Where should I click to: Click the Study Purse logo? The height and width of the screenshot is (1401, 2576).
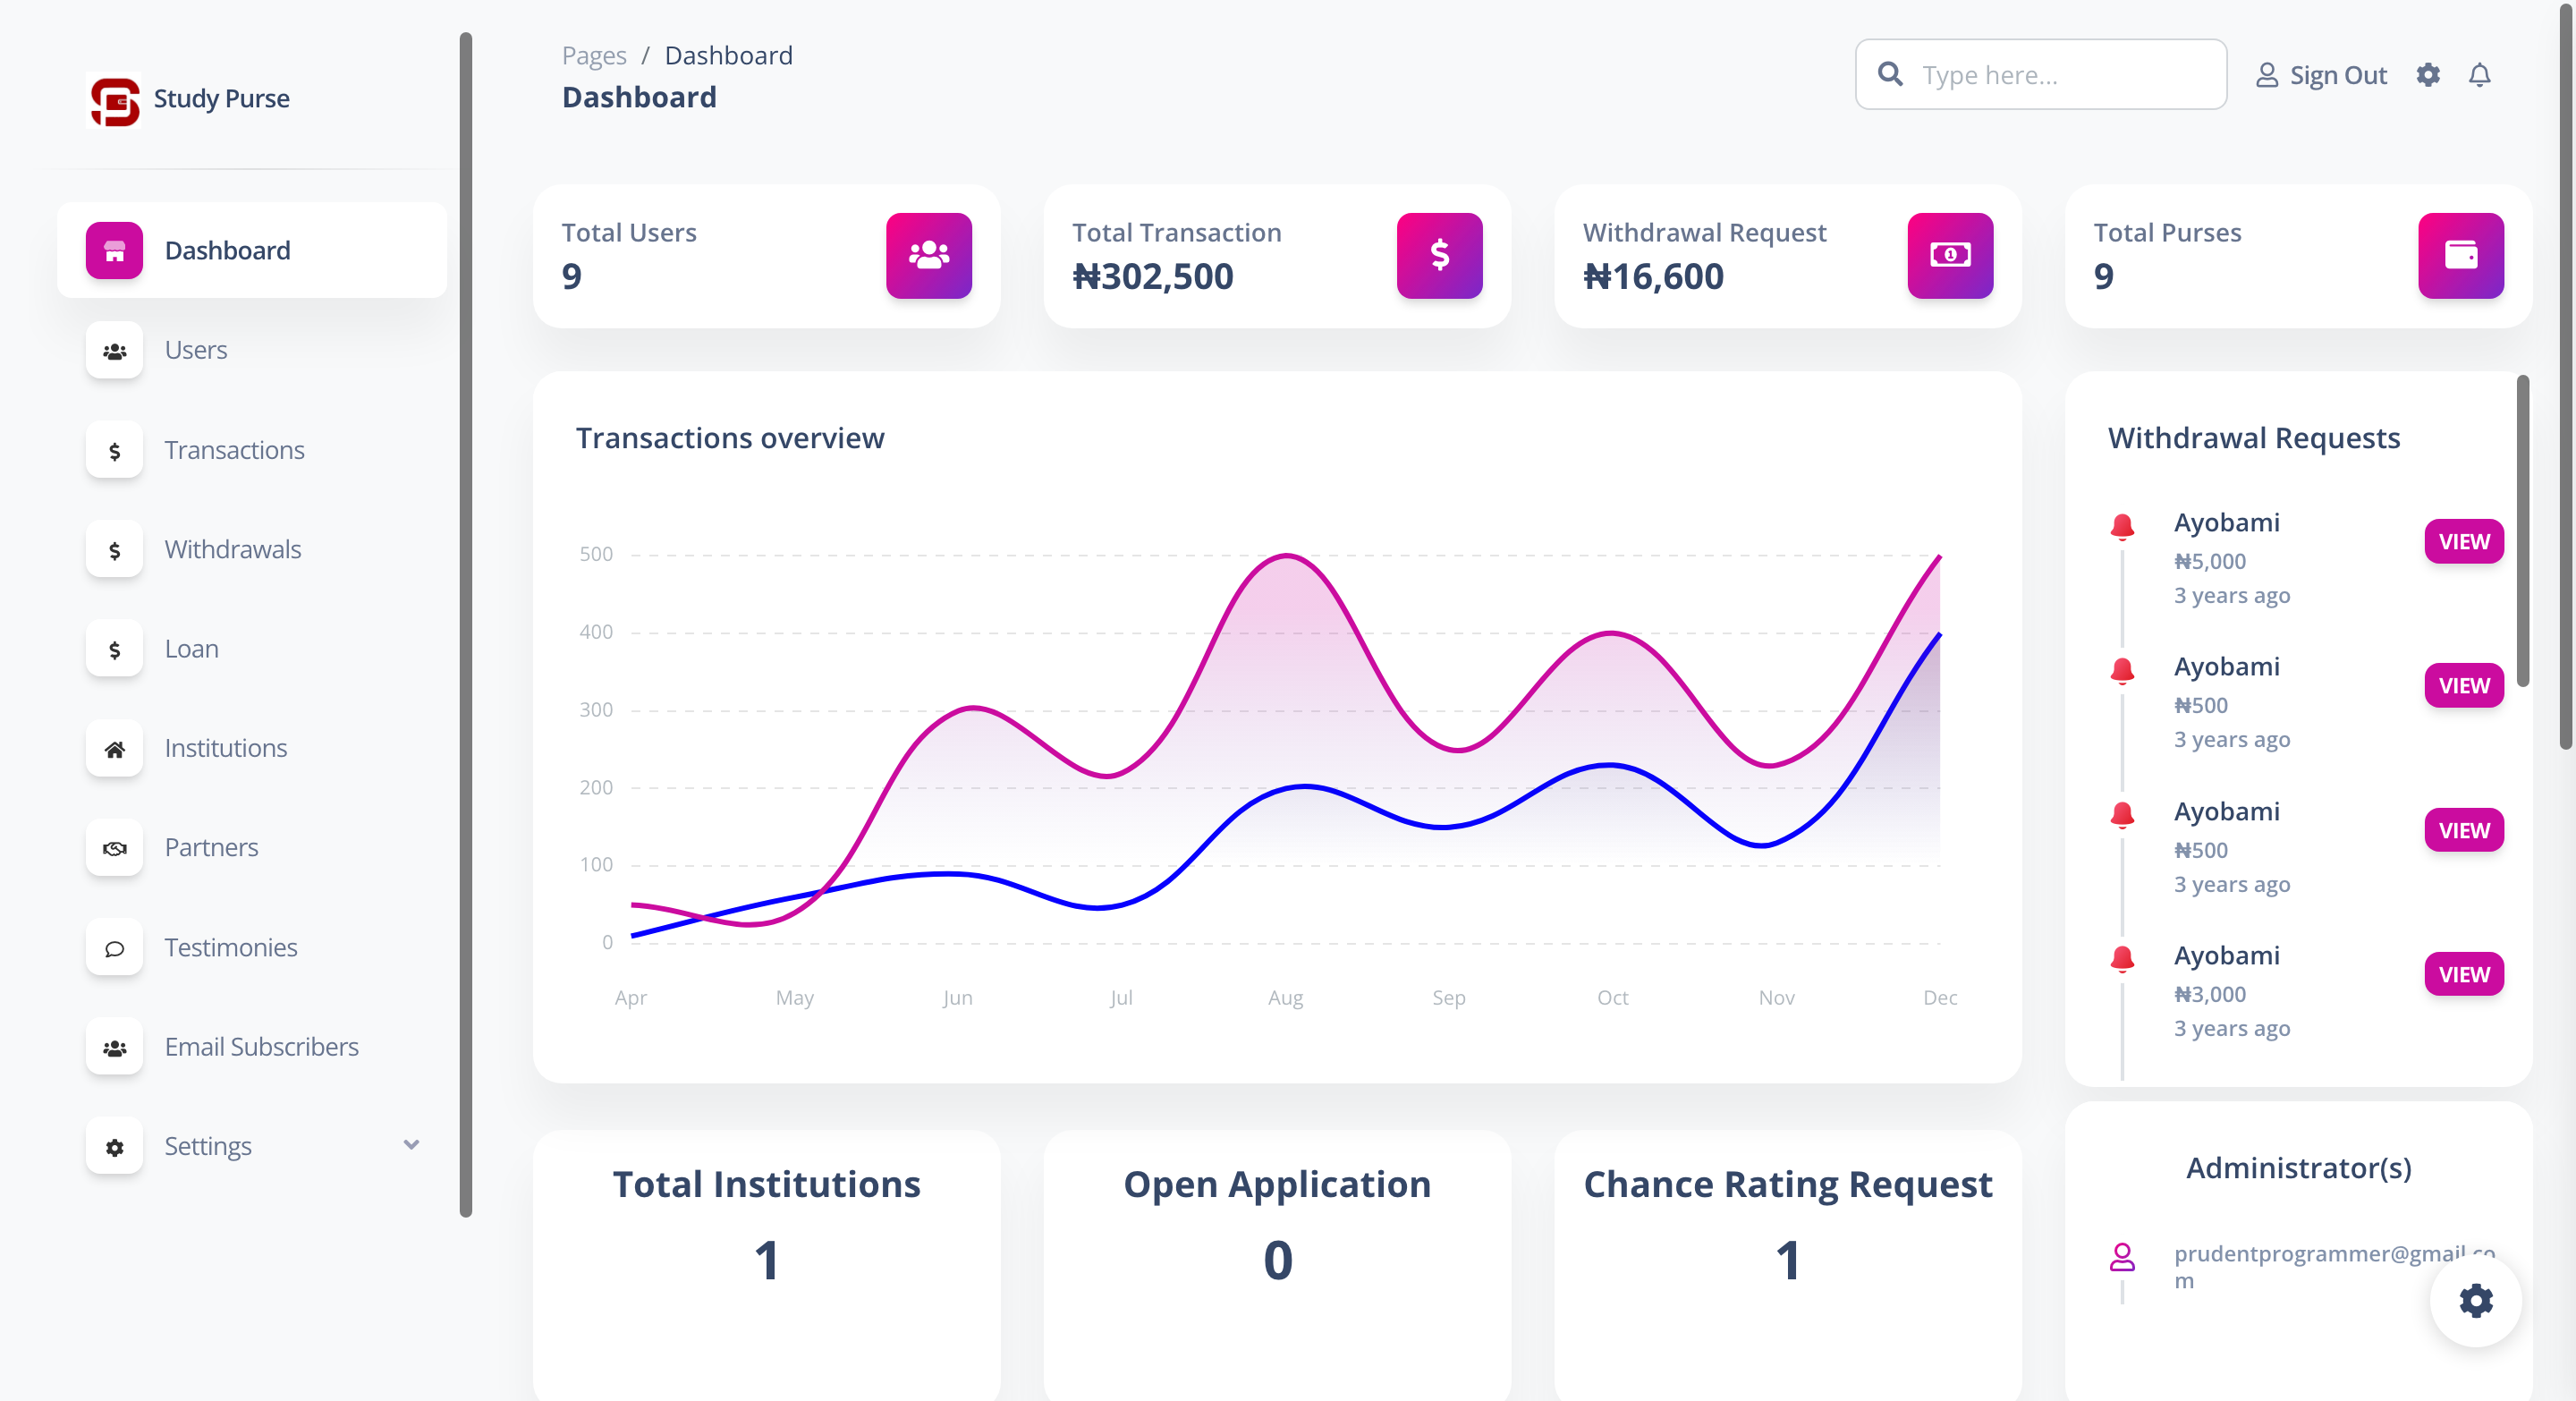[115, 100]
